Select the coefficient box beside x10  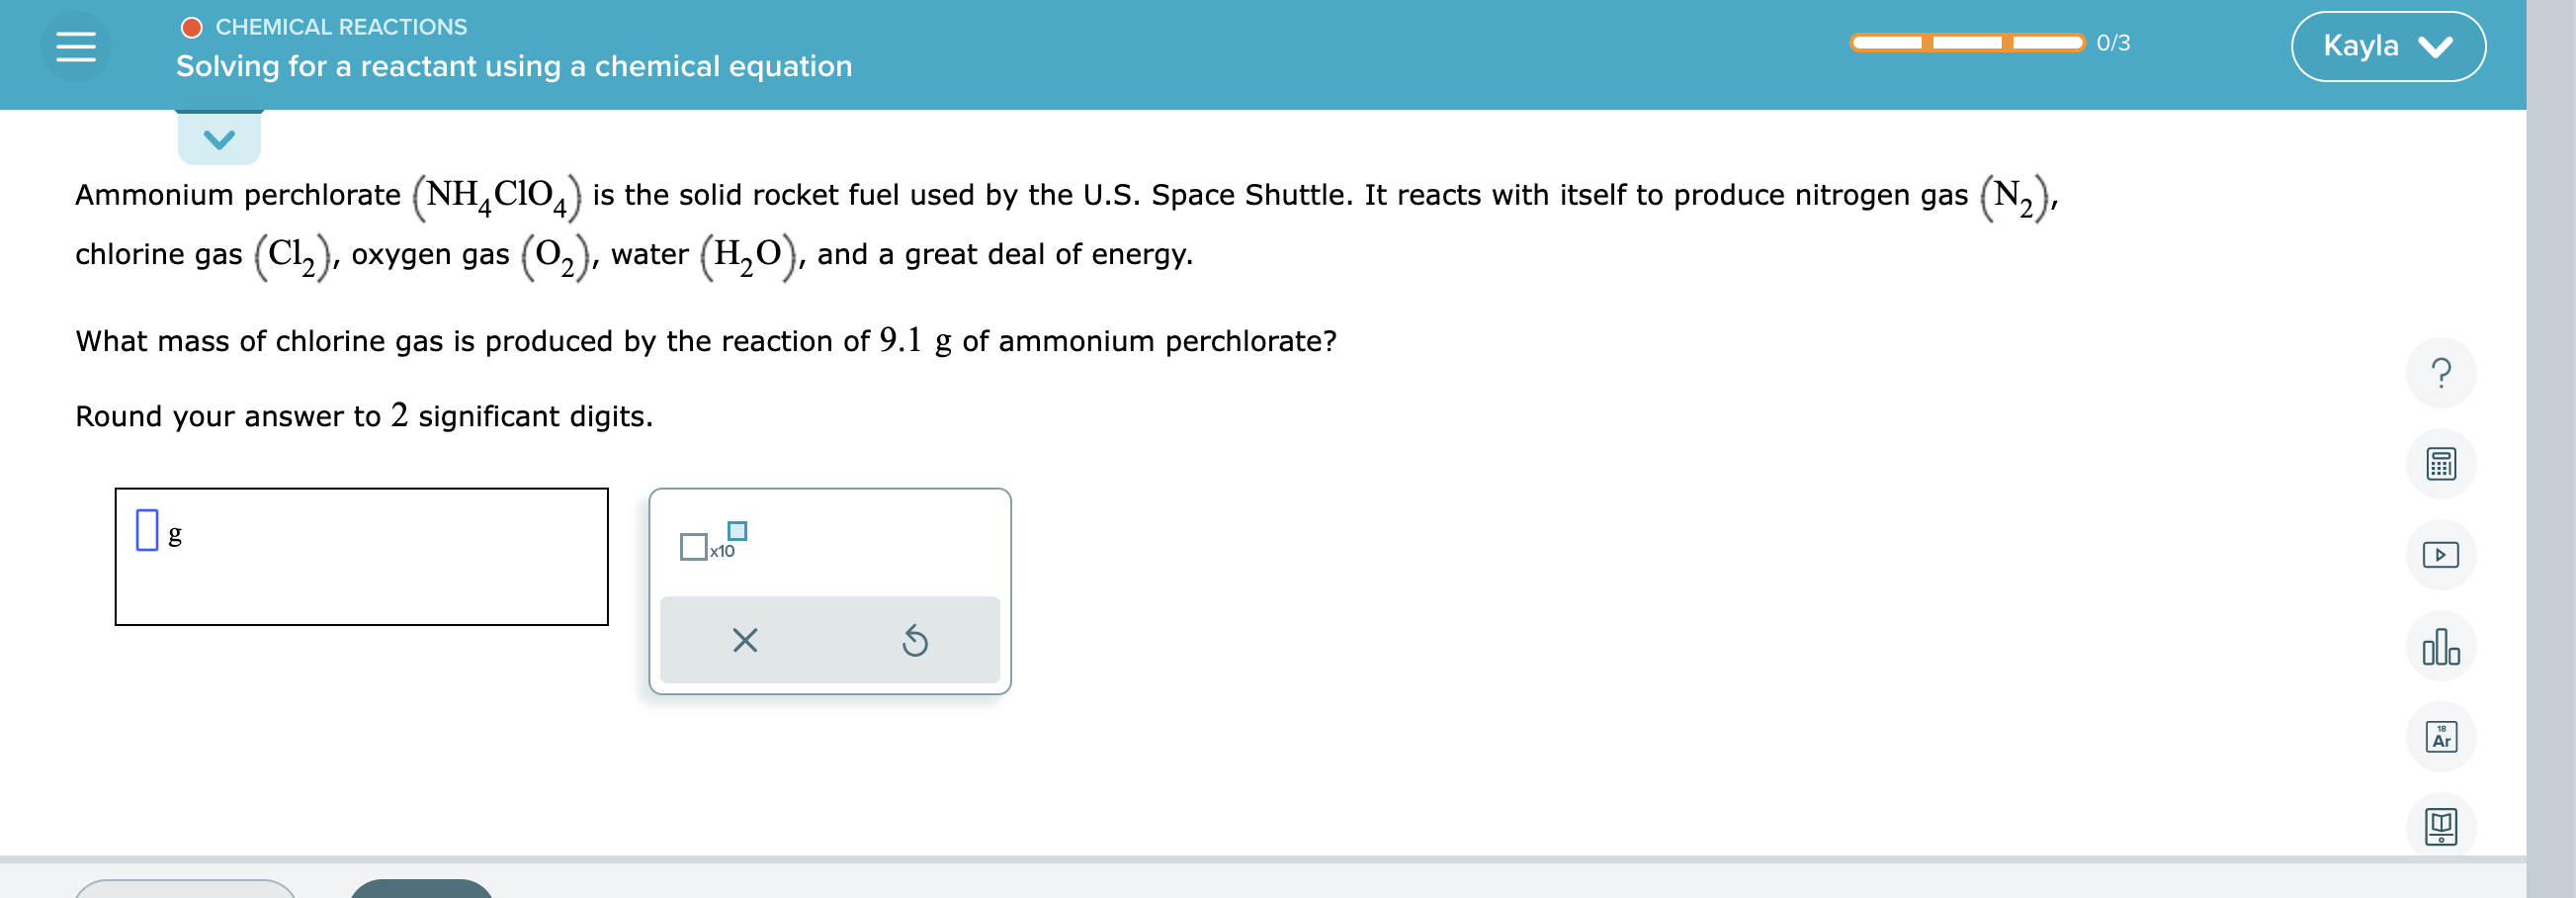click(x=693, y=547)
